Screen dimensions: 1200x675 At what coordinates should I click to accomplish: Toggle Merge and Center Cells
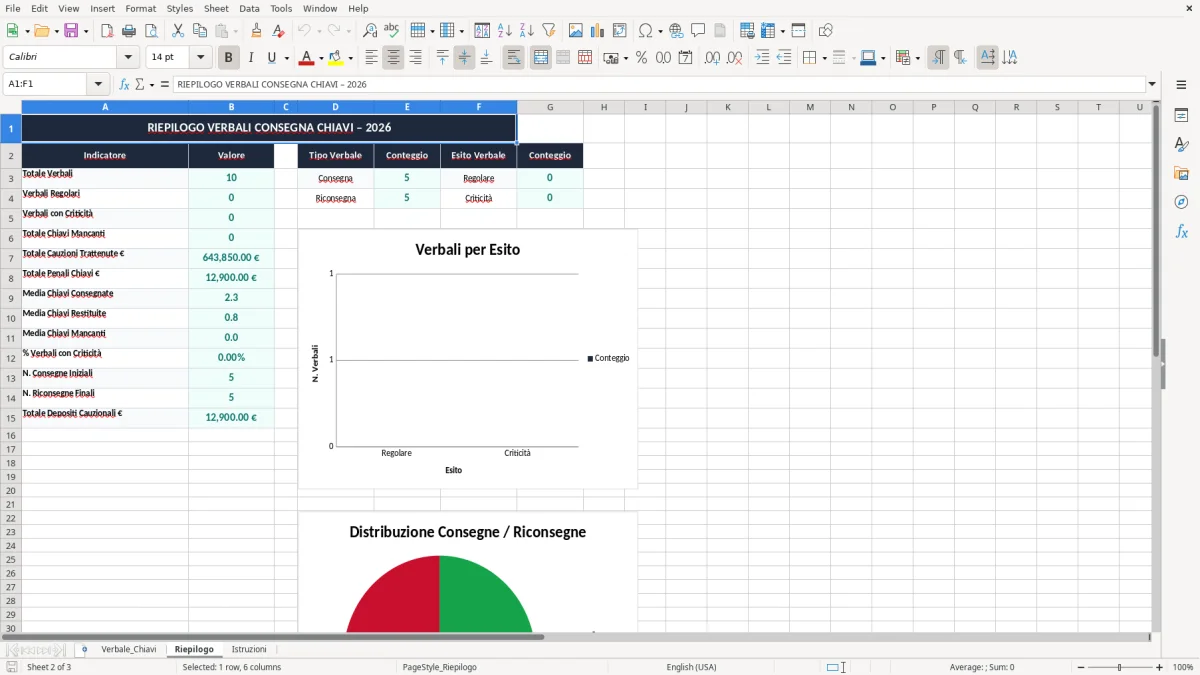[541, 58]
